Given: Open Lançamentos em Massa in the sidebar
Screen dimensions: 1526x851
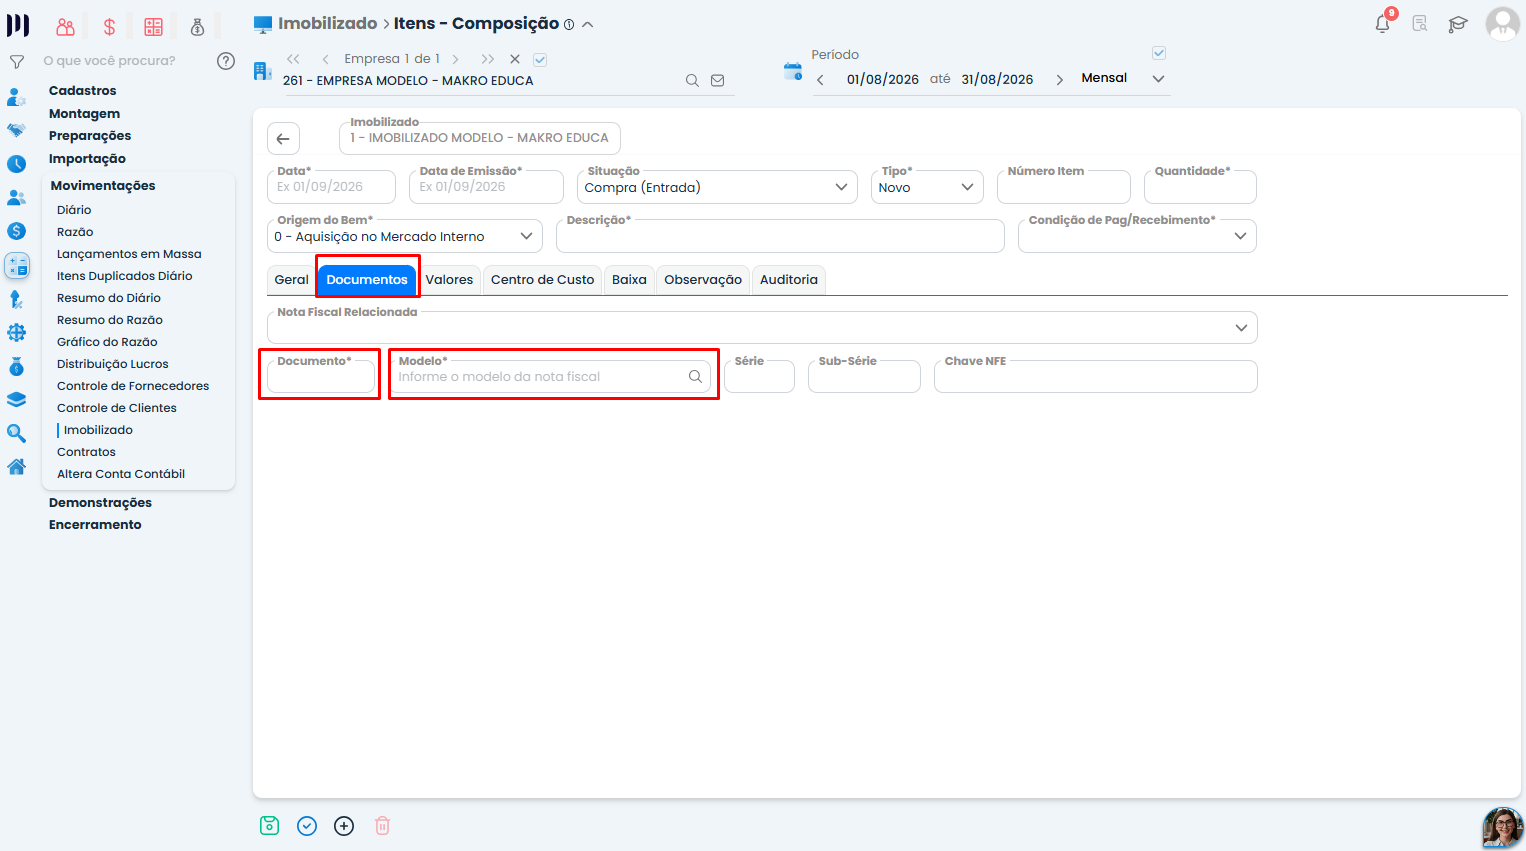Looking at the screenshot, I should [129, 254].
